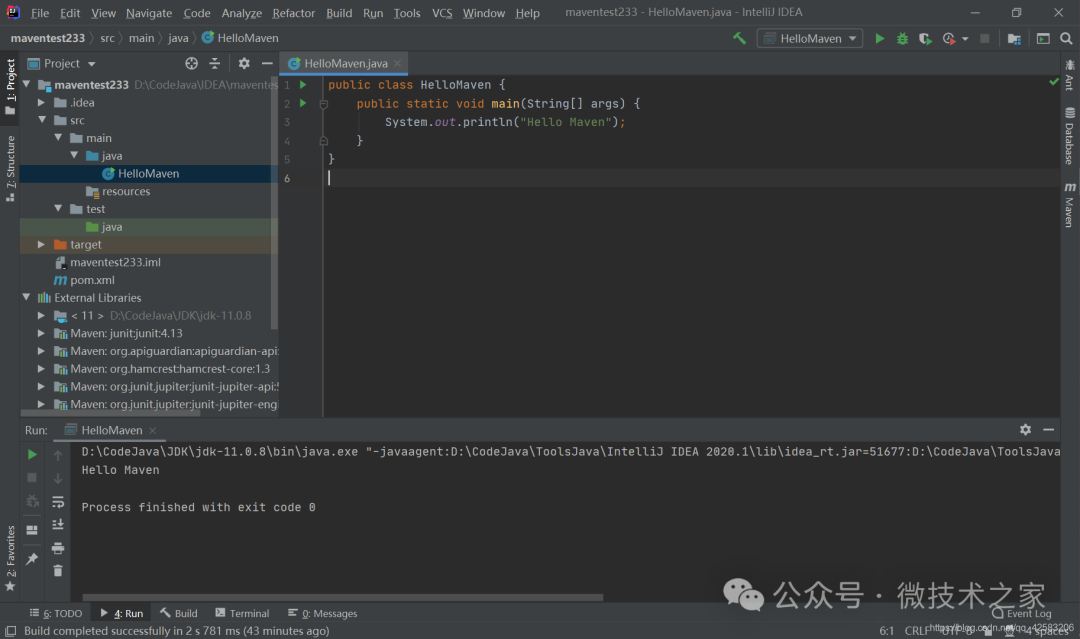The width and height of the screenshot is (1080, 639).
Task: Click the Run console horizontal scrollbar
Action: [x=342, y=597]
